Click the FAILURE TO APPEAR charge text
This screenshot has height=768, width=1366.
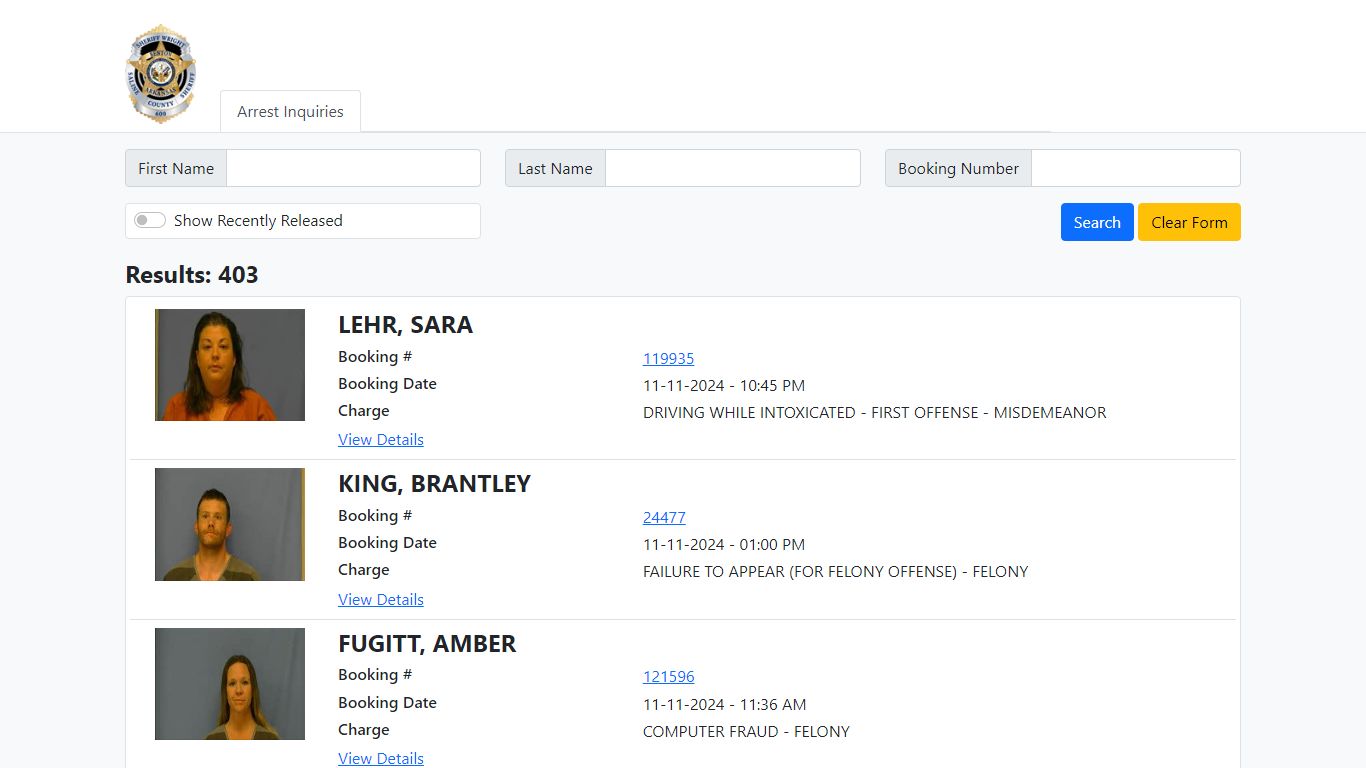point(835,571)
